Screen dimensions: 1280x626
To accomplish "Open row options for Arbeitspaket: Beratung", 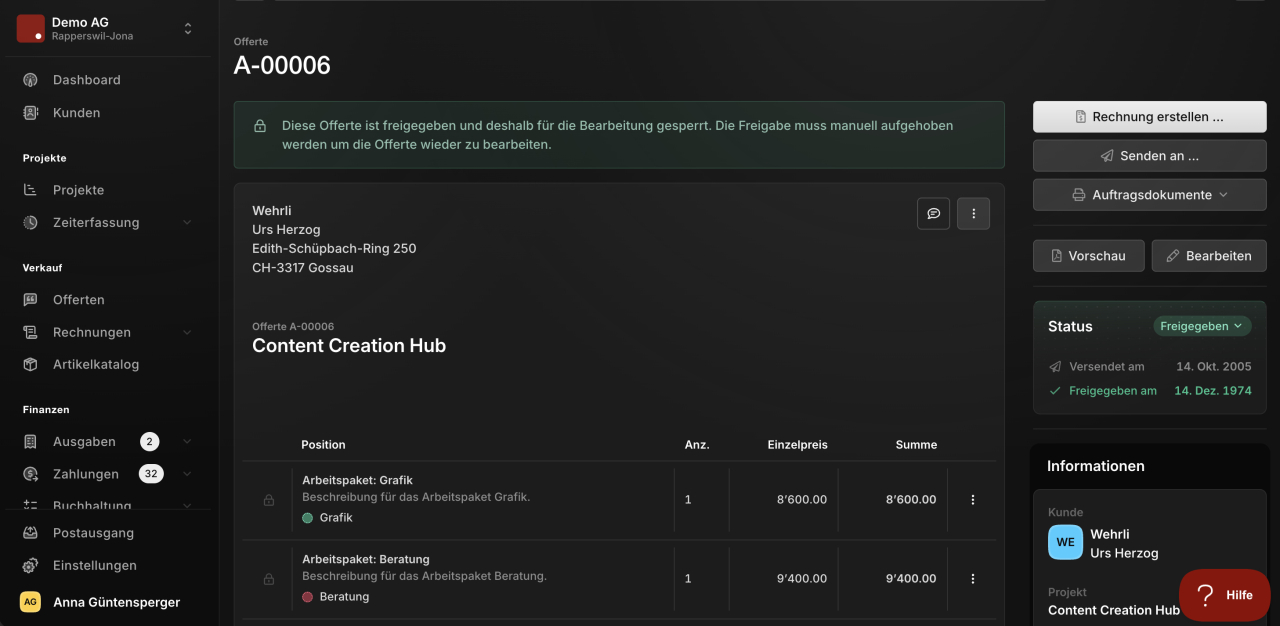I will point(973,579).
